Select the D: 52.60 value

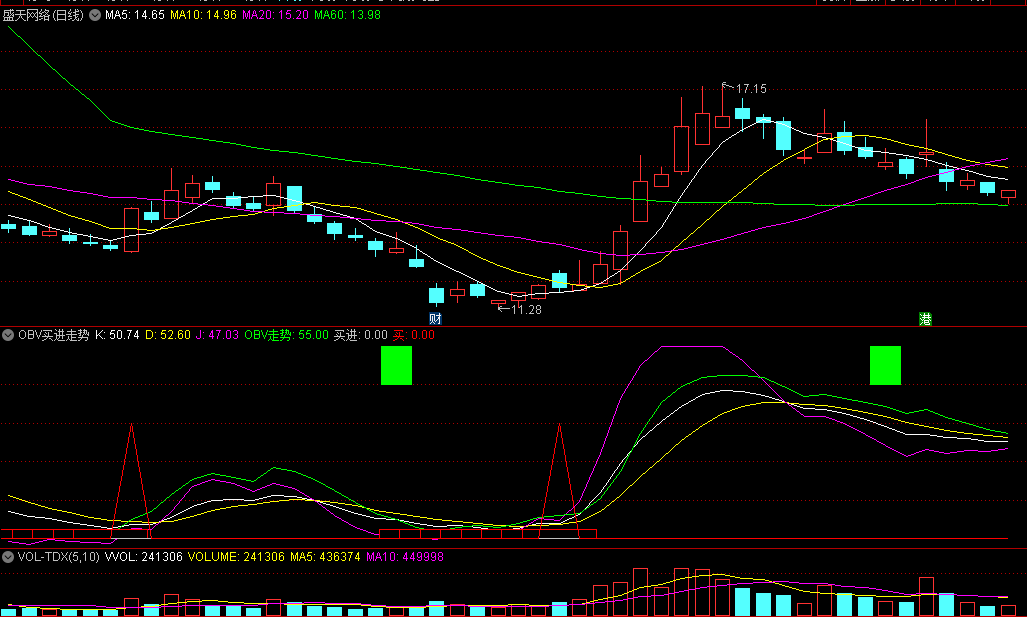pos(168,335)
